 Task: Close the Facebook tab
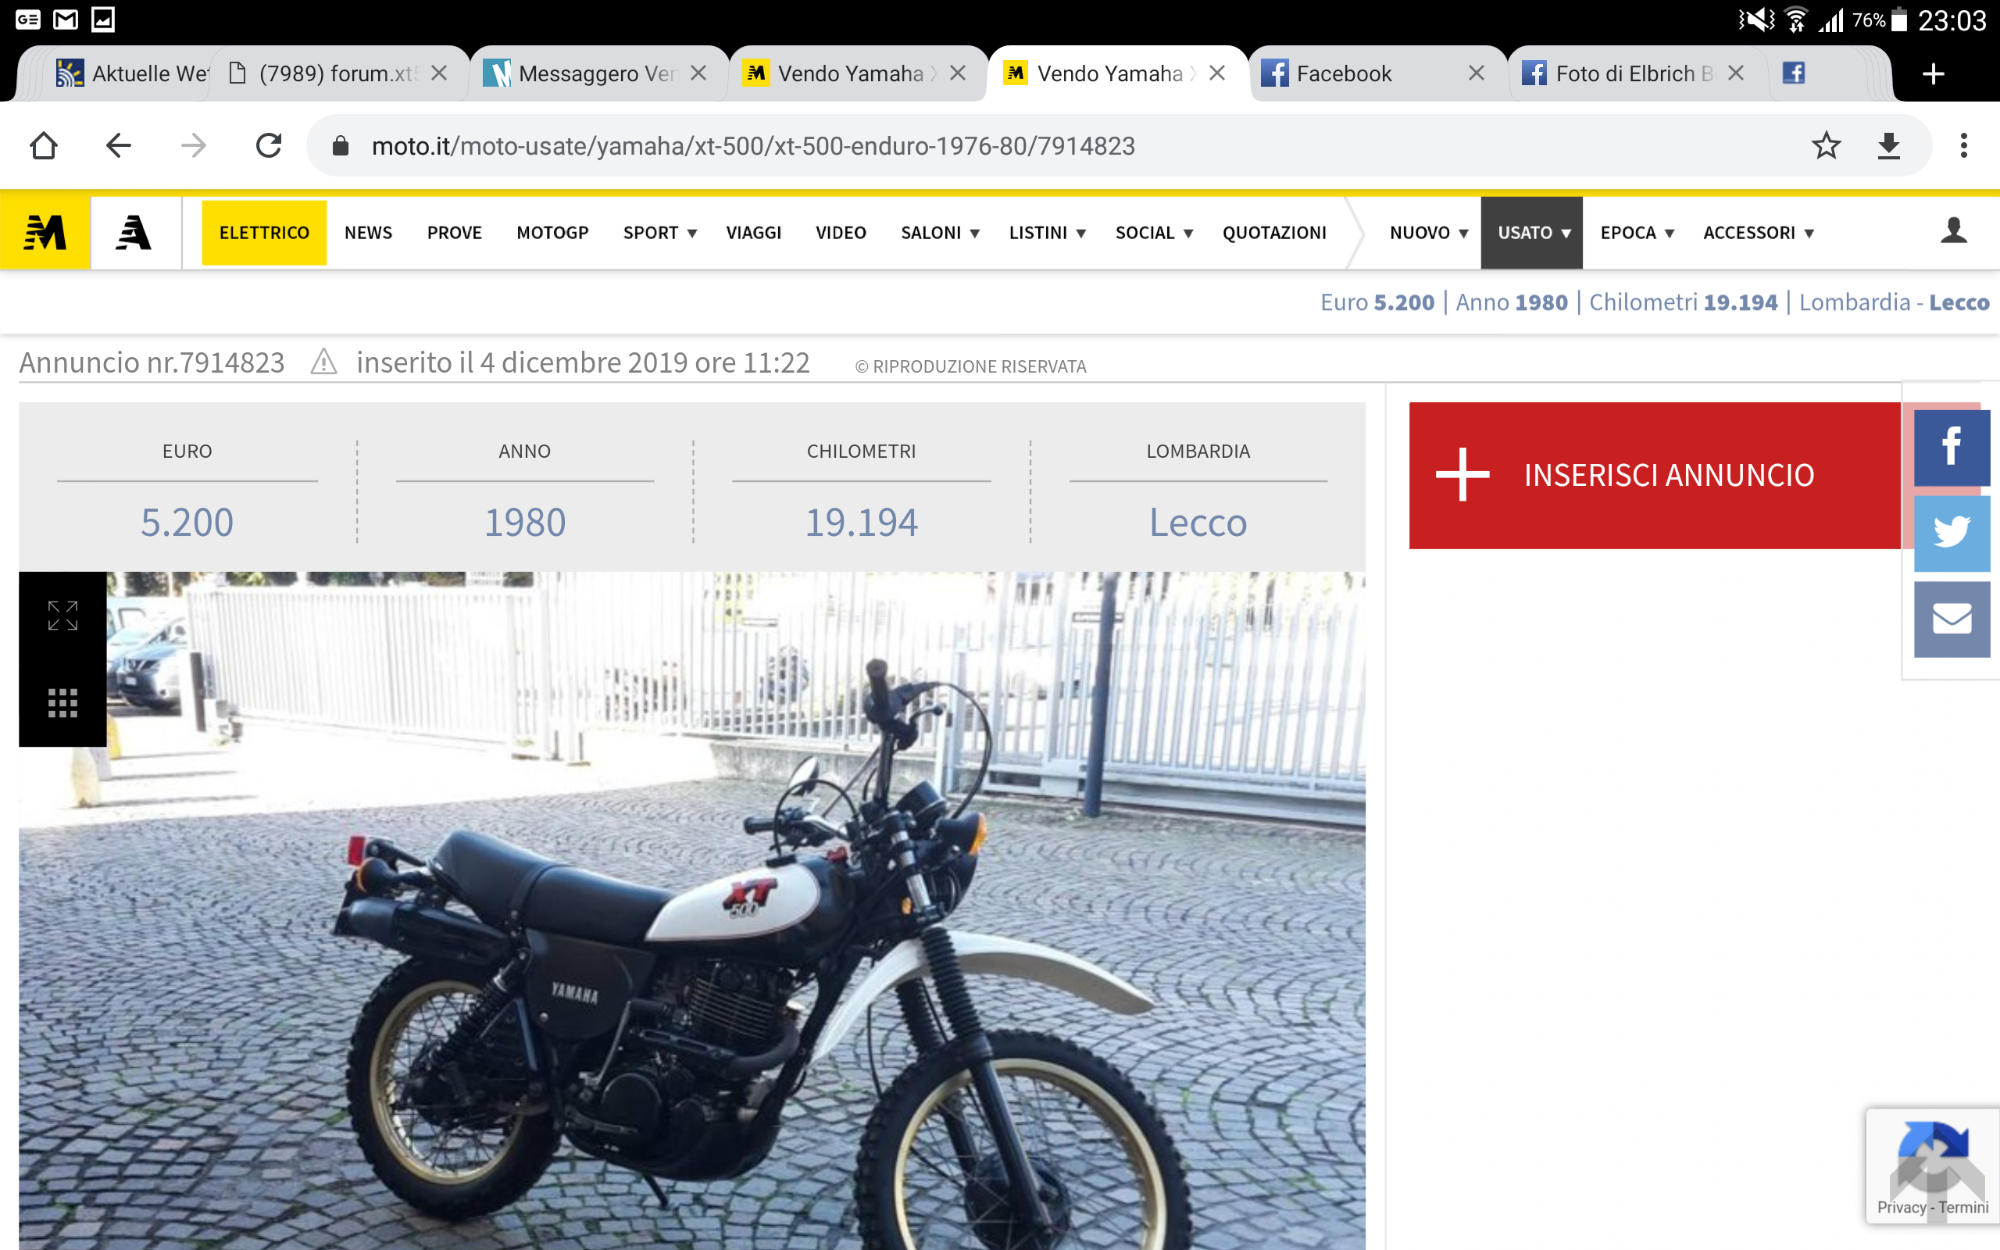click(1476, 73)
